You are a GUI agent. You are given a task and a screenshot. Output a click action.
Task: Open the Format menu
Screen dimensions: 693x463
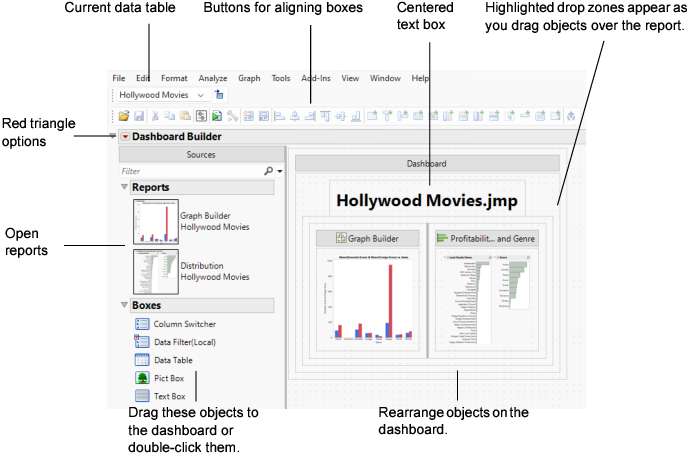pos(174,78)
